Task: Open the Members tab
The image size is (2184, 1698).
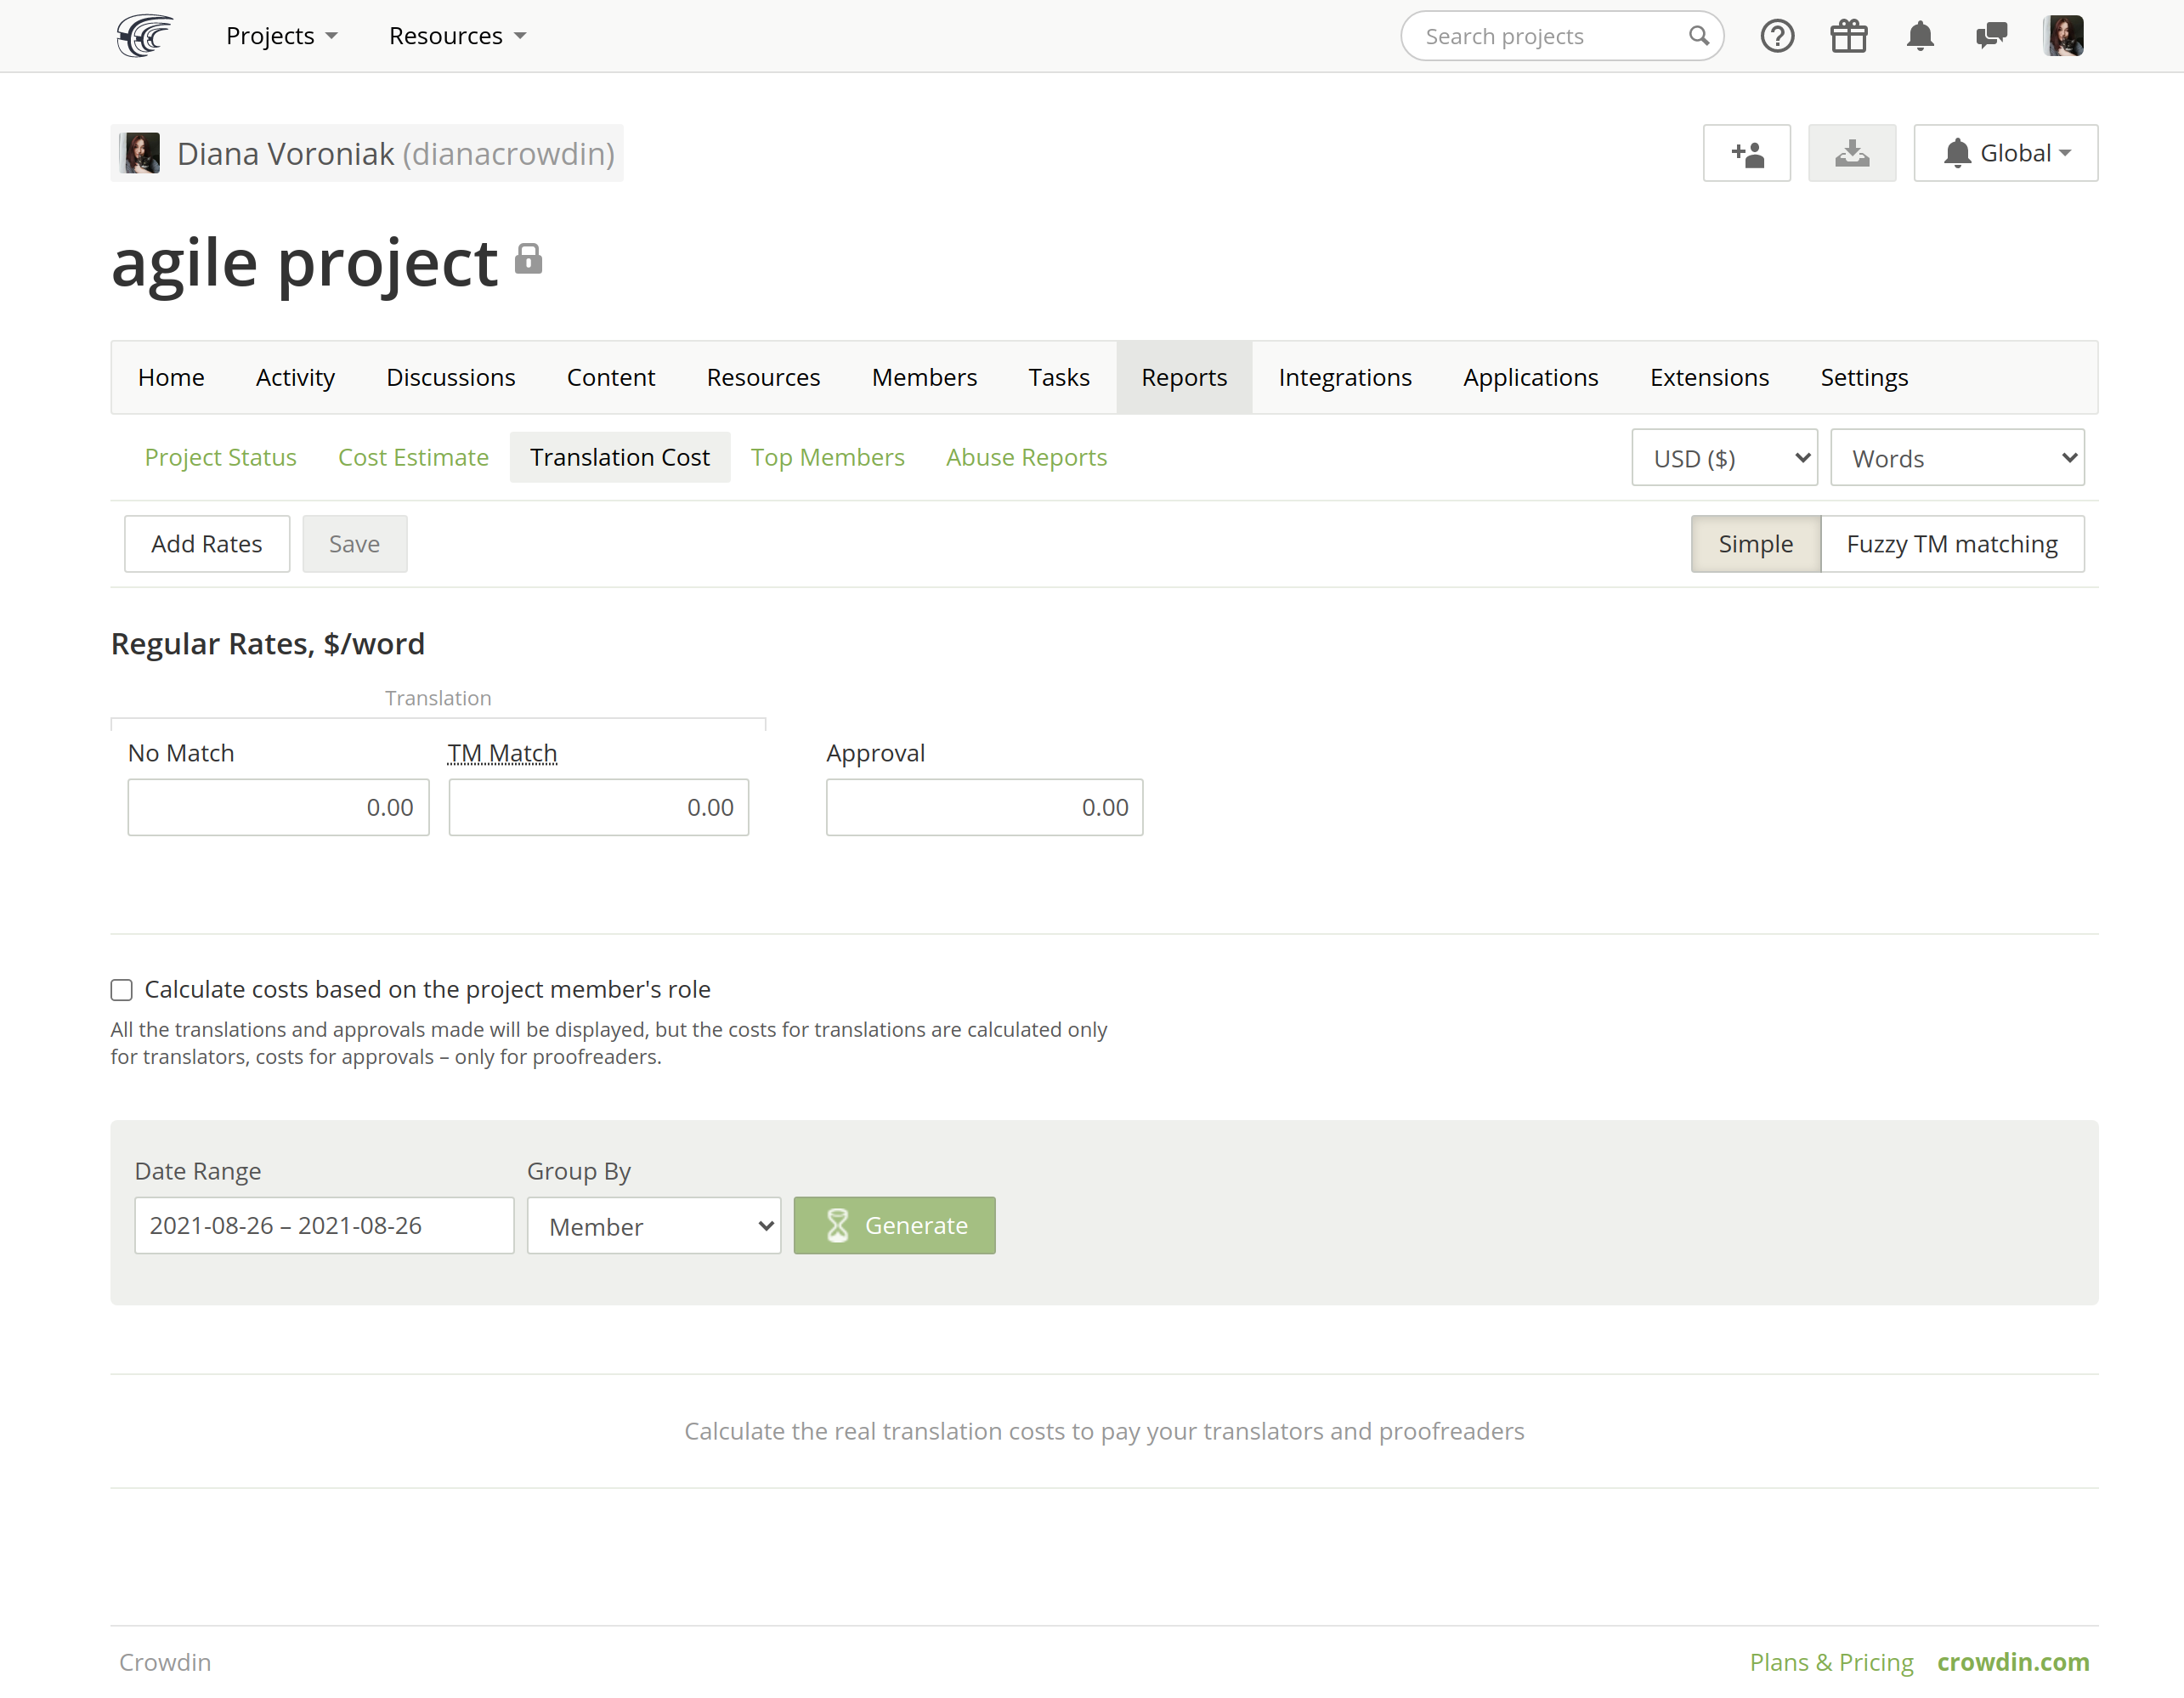Action: click(924, 377)
